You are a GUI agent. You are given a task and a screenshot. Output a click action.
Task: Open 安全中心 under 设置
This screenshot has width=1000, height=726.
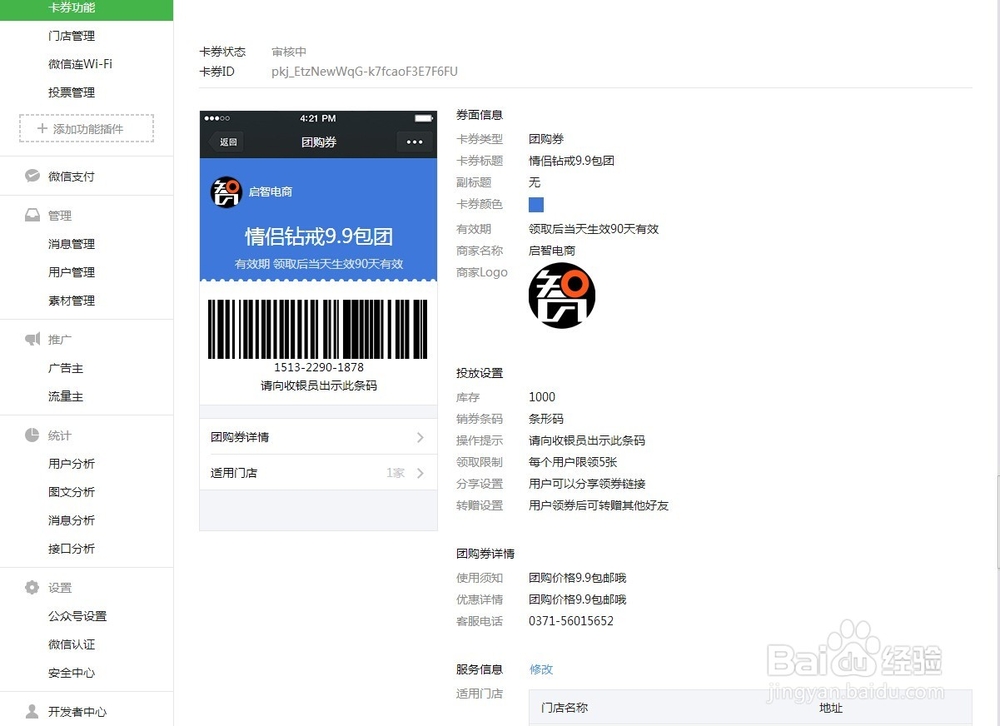70,673
